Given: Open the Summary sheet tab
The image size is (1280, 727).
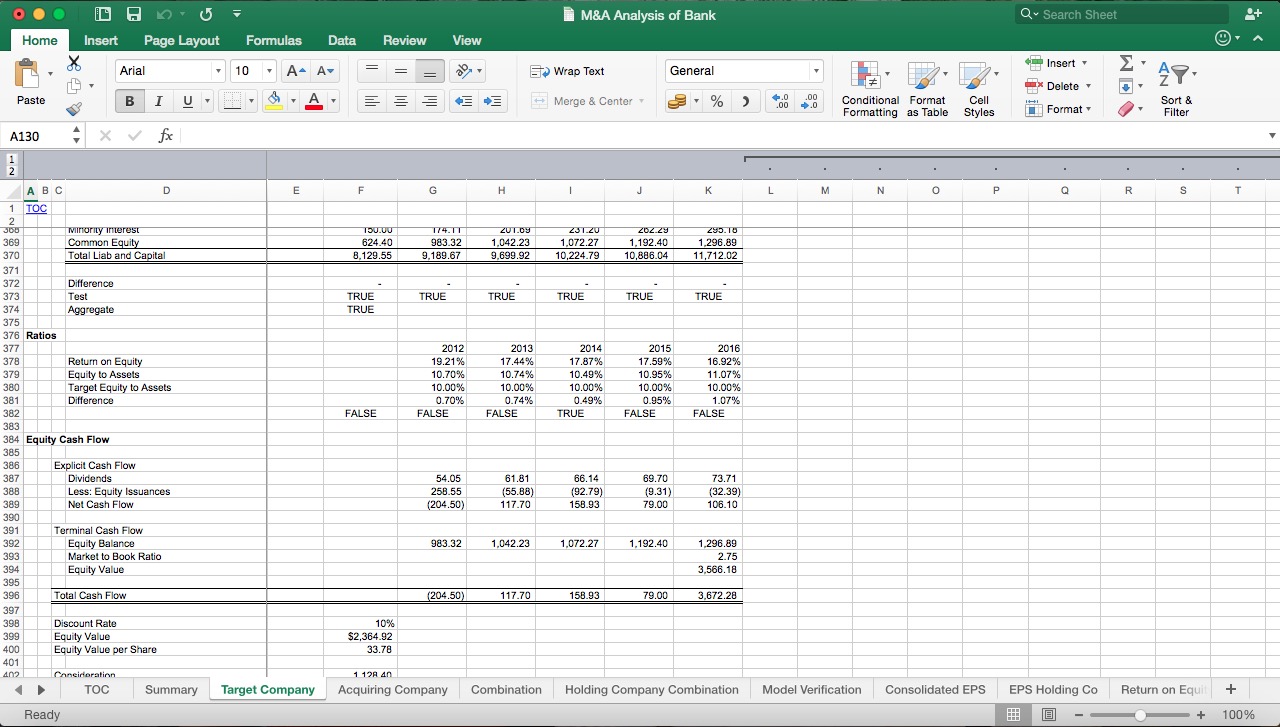Looking at the screenshot, I should tap(171, 689).
